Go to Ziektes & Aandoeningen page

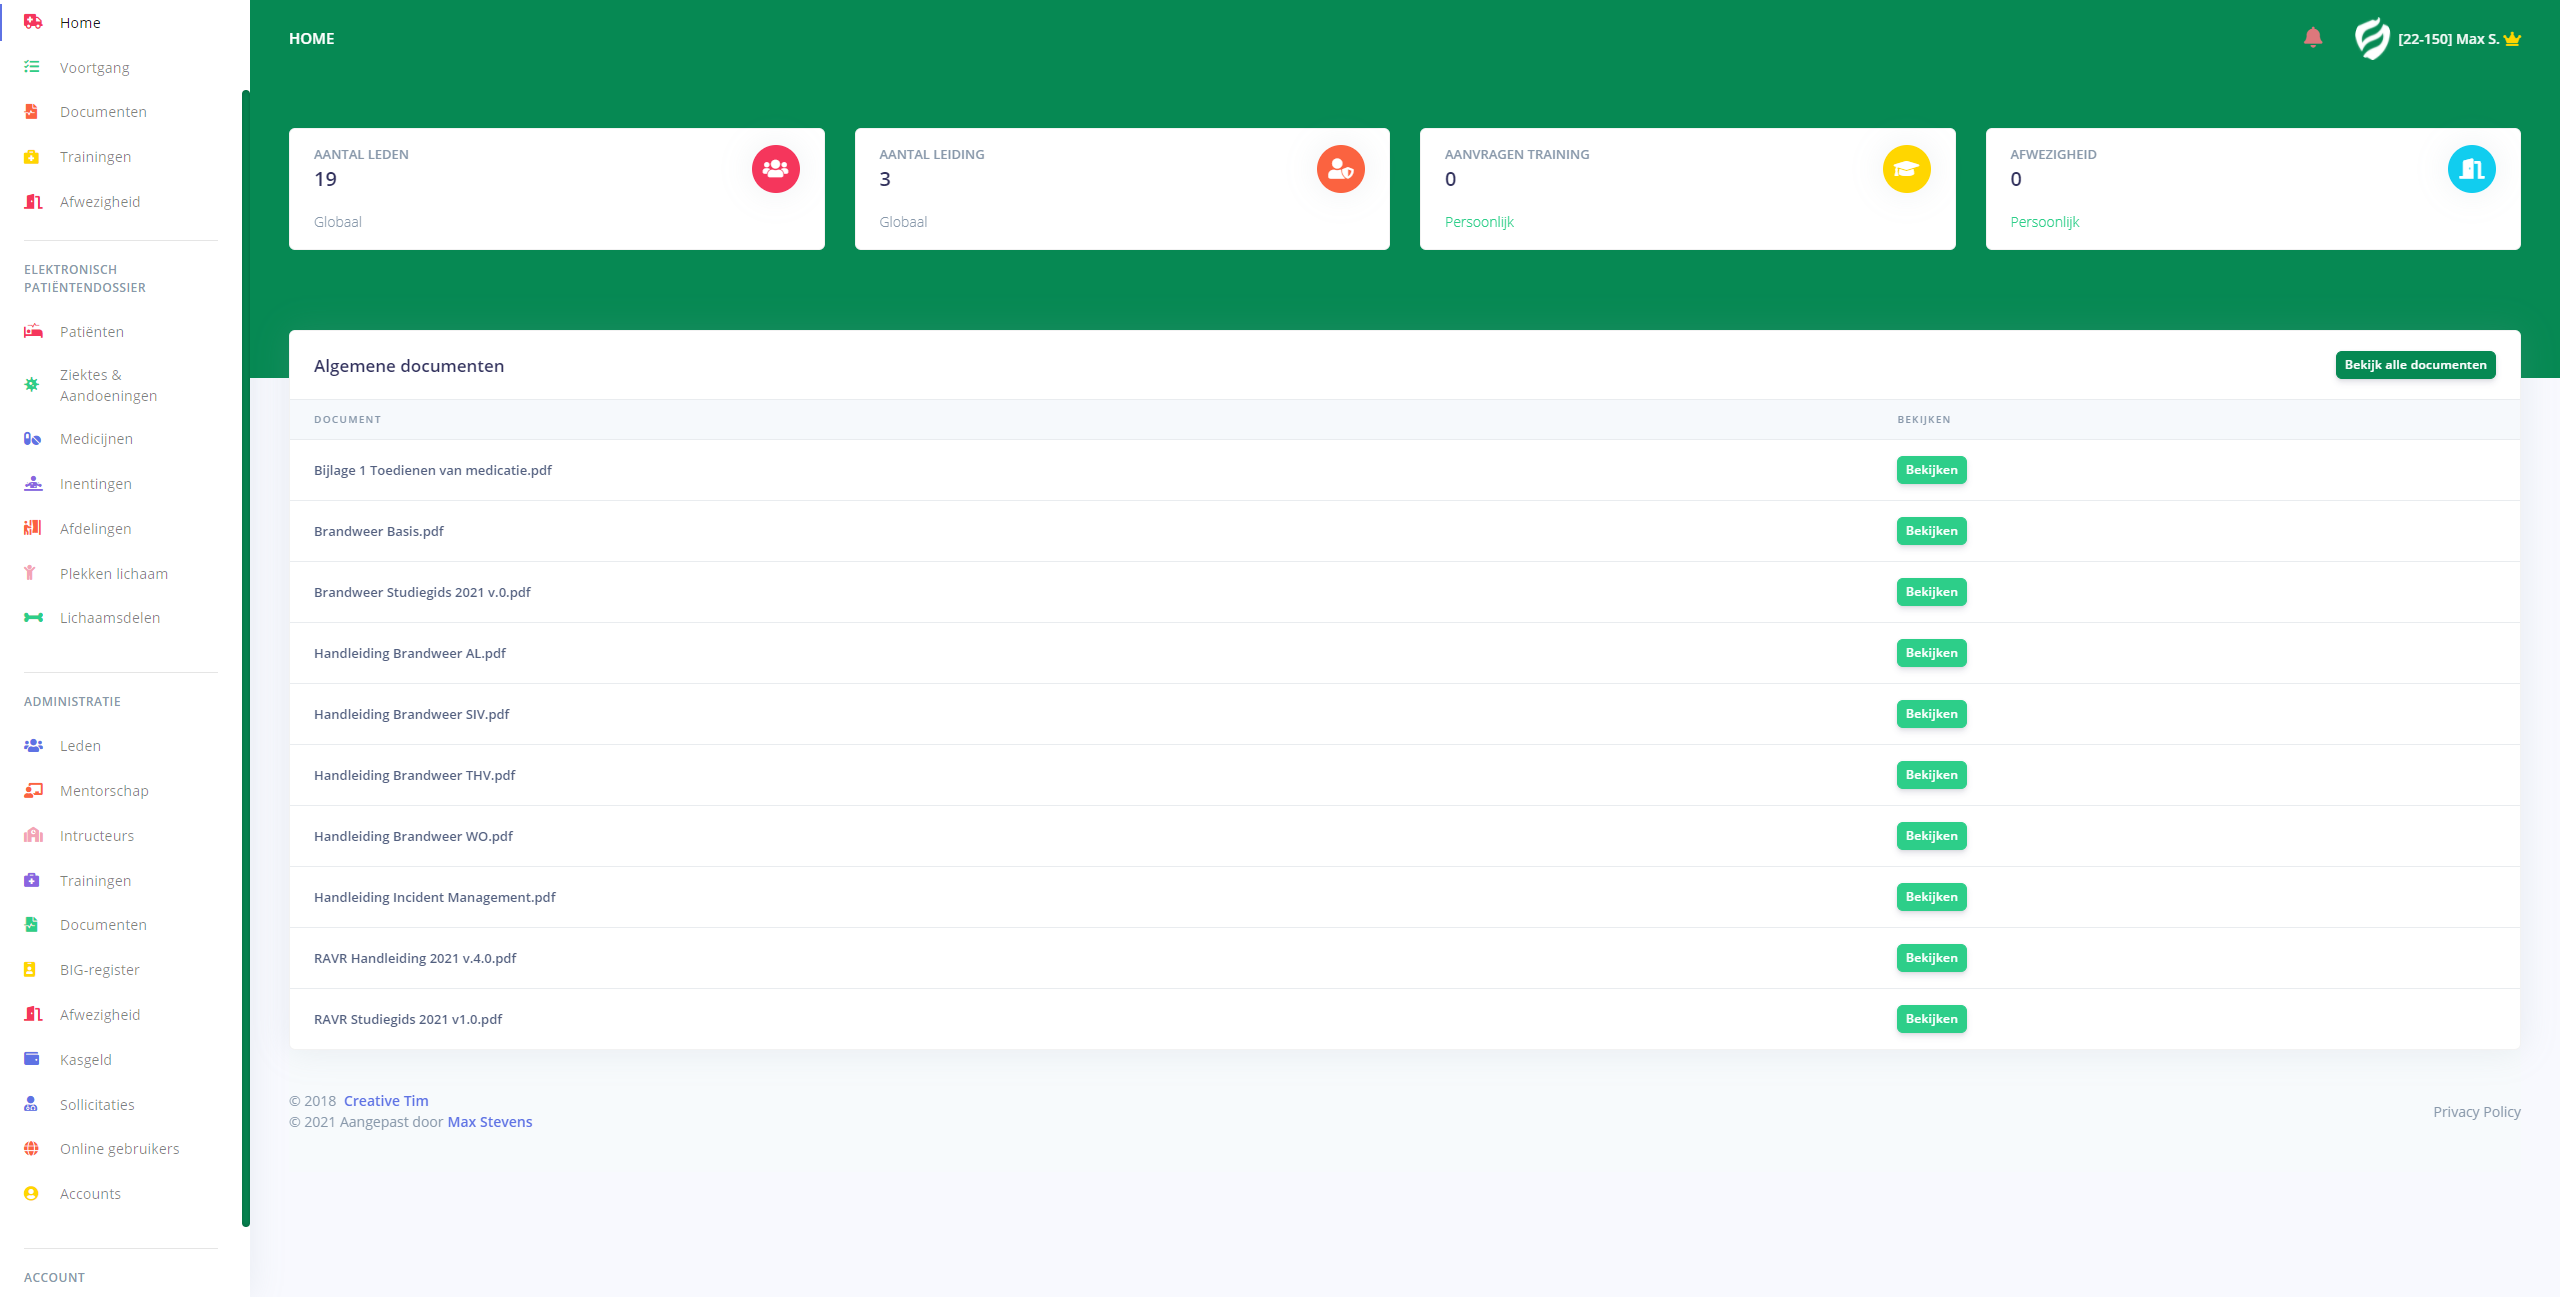coord(108,385)
